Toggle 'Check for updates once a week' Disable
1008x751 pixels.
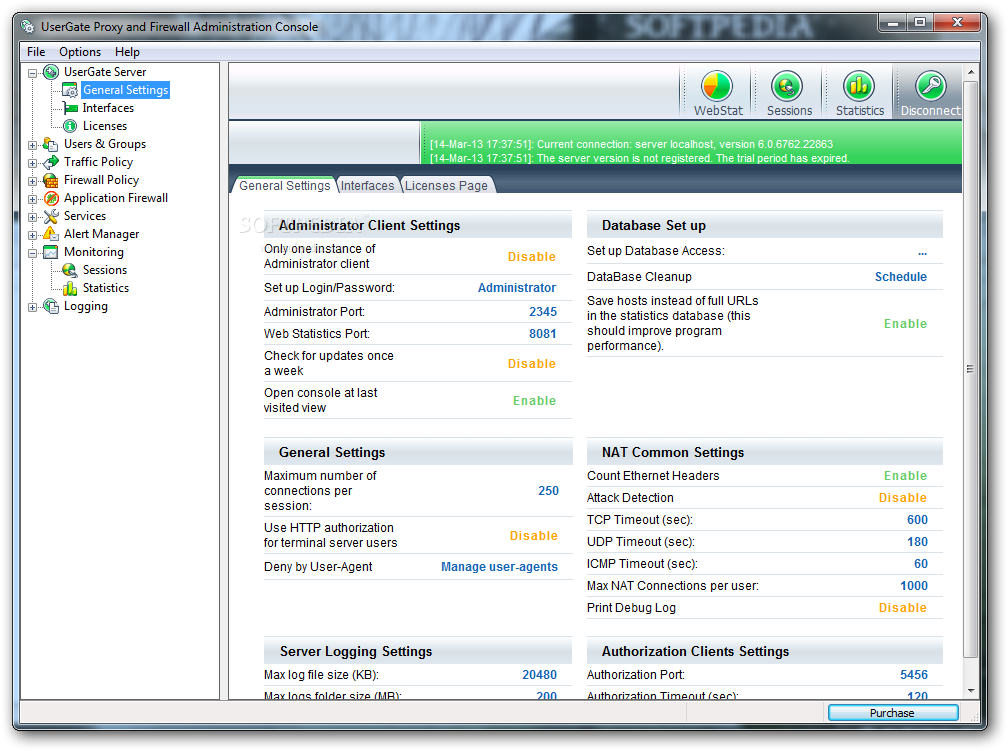pos(532,363)
